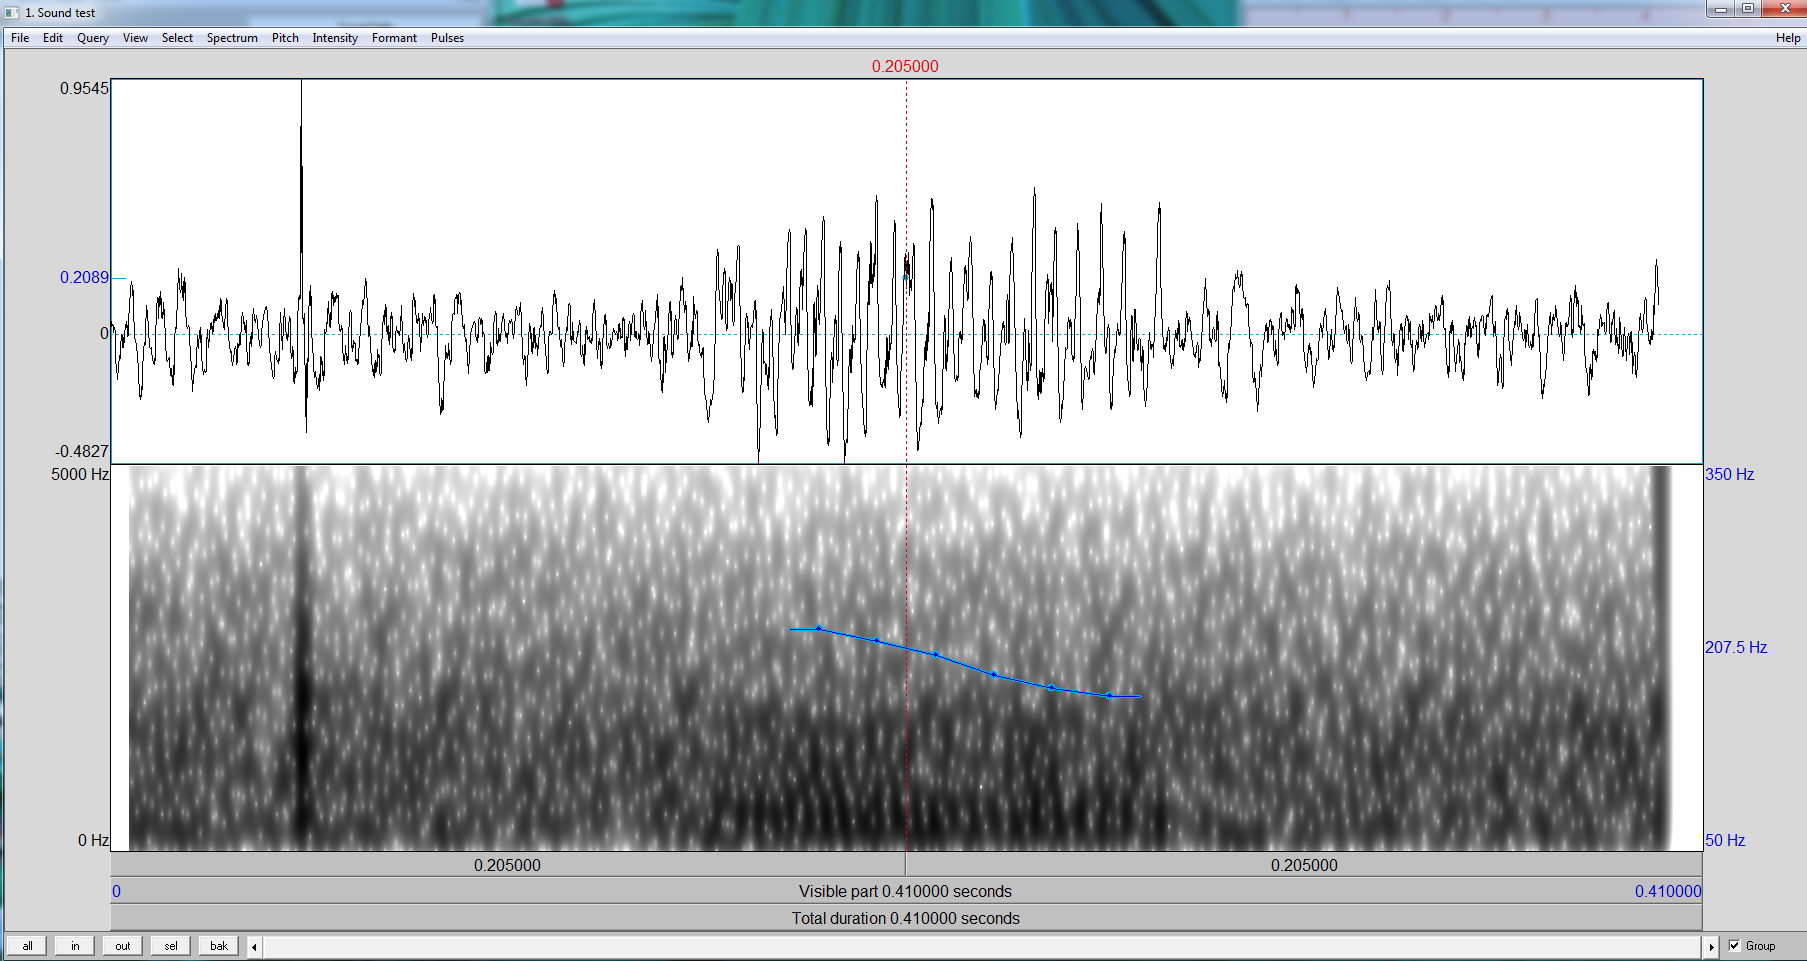Viewport: 1807px width, 961px height.
Task: Play the Visible part 0.410000 seconds bar
Action: pos(906,891)
